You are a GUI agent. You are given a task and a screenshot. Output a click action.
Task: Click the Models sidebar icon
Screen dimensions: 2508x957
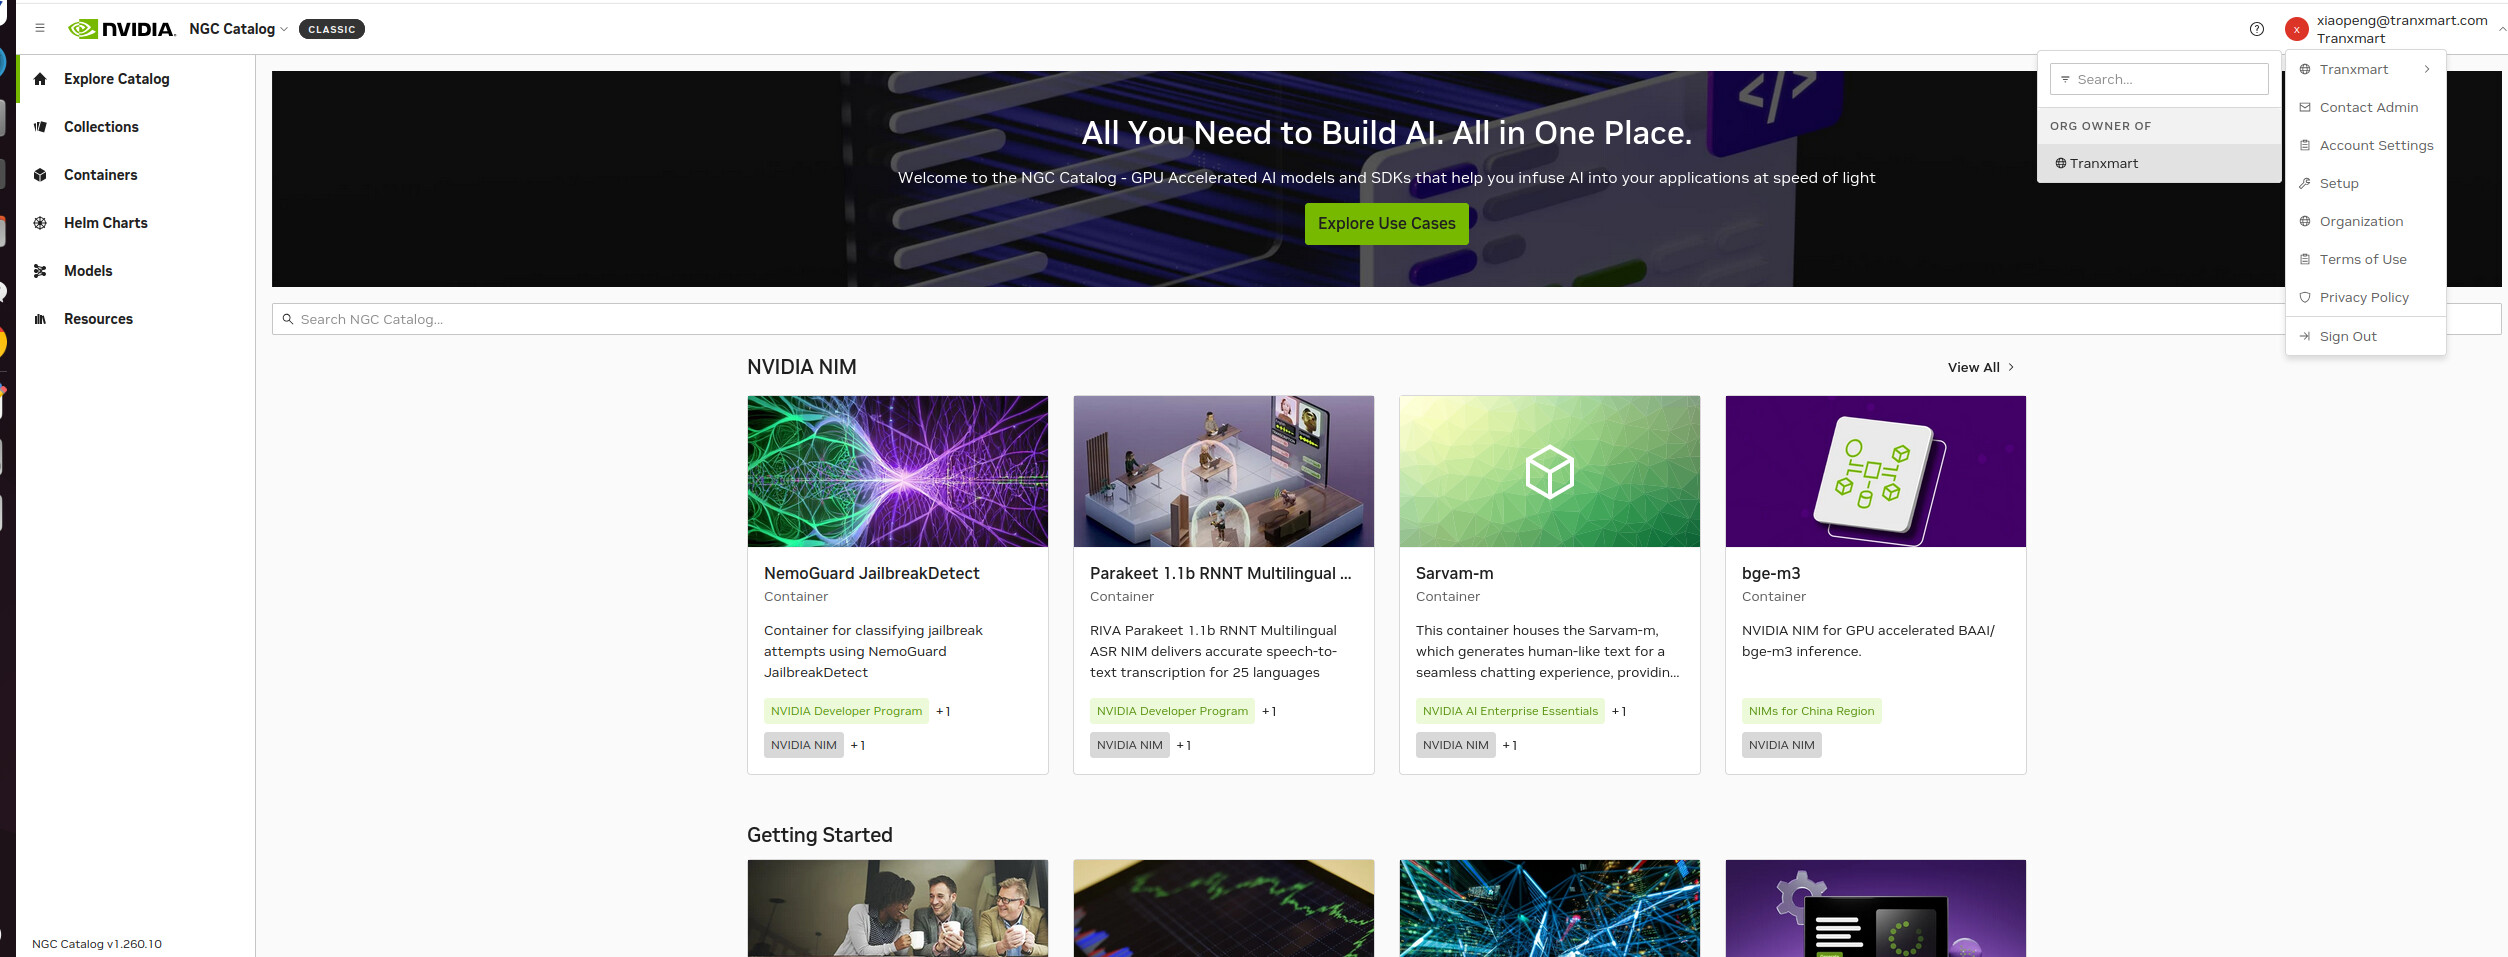point(40,271)
